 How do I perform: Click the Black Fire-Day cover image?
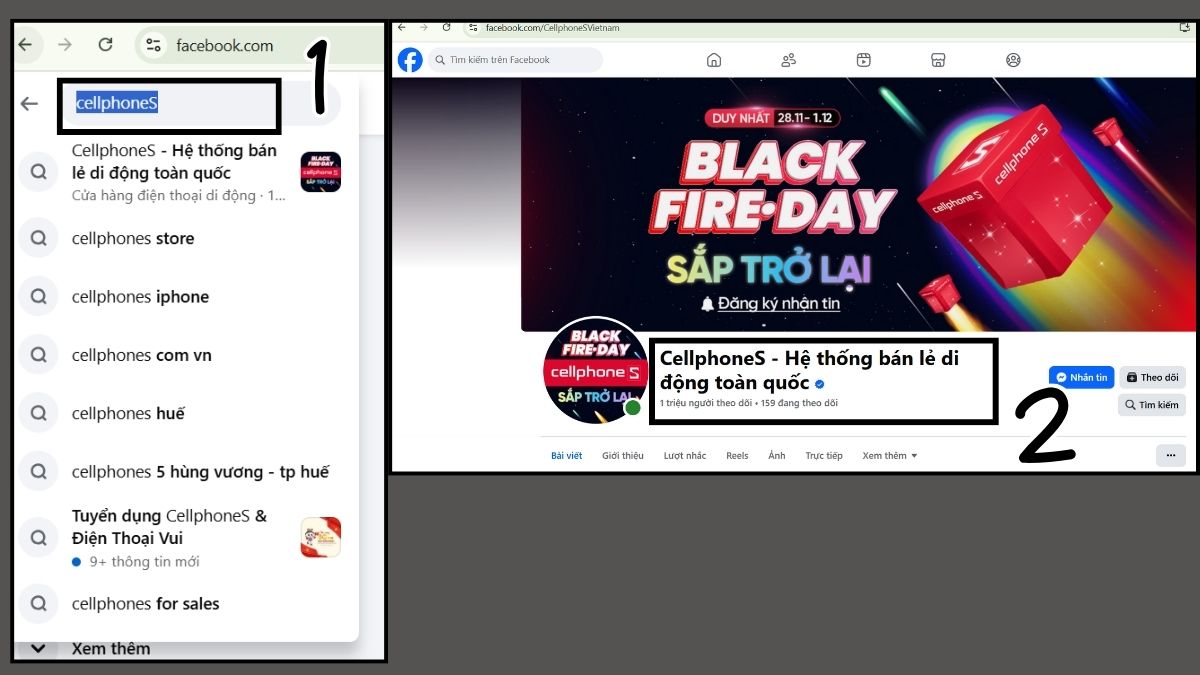[858, 205]
